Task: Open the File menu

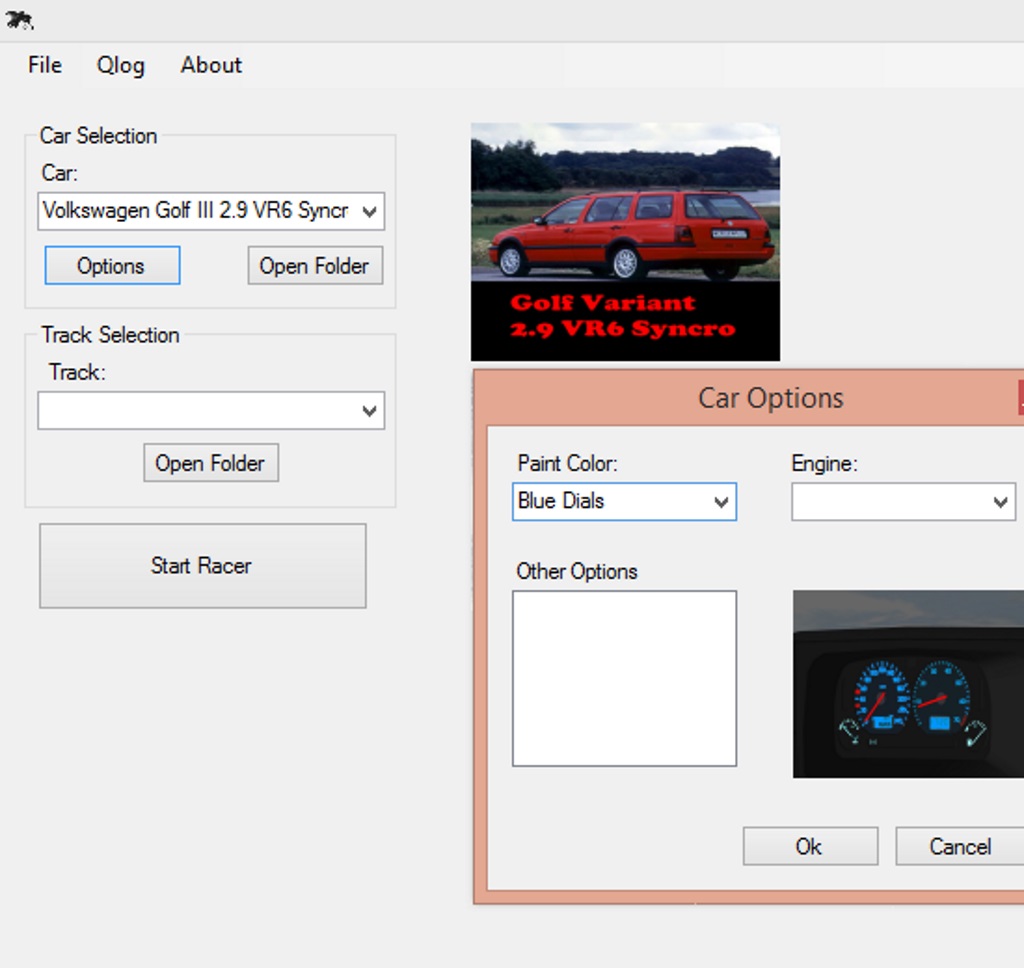Action: tap(45, 65)
